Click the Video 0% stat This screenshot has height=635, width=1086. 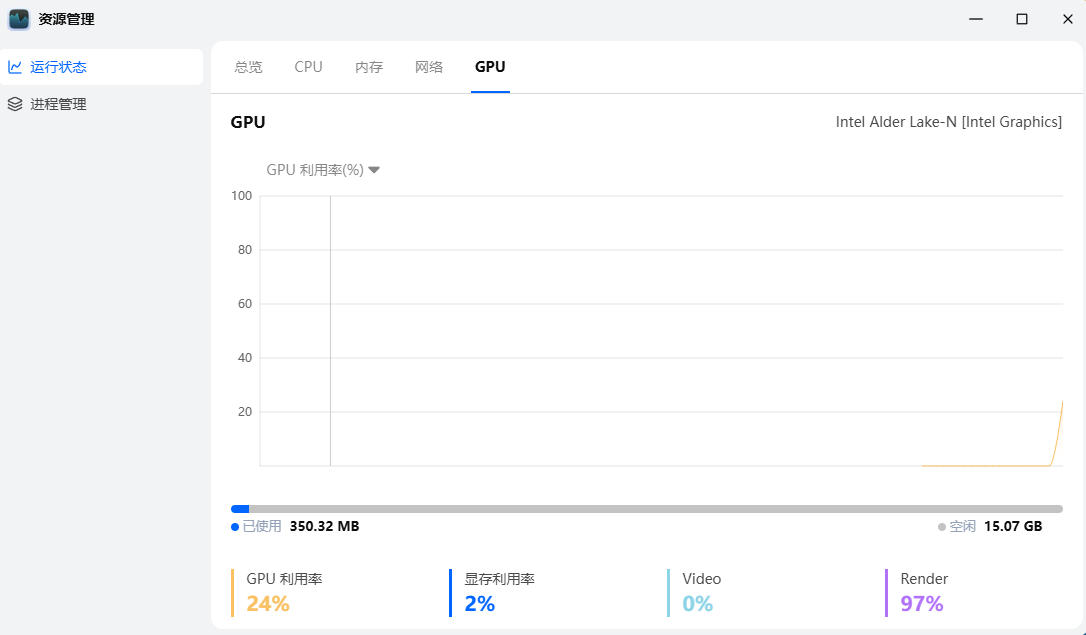click(x=701, y=592)
